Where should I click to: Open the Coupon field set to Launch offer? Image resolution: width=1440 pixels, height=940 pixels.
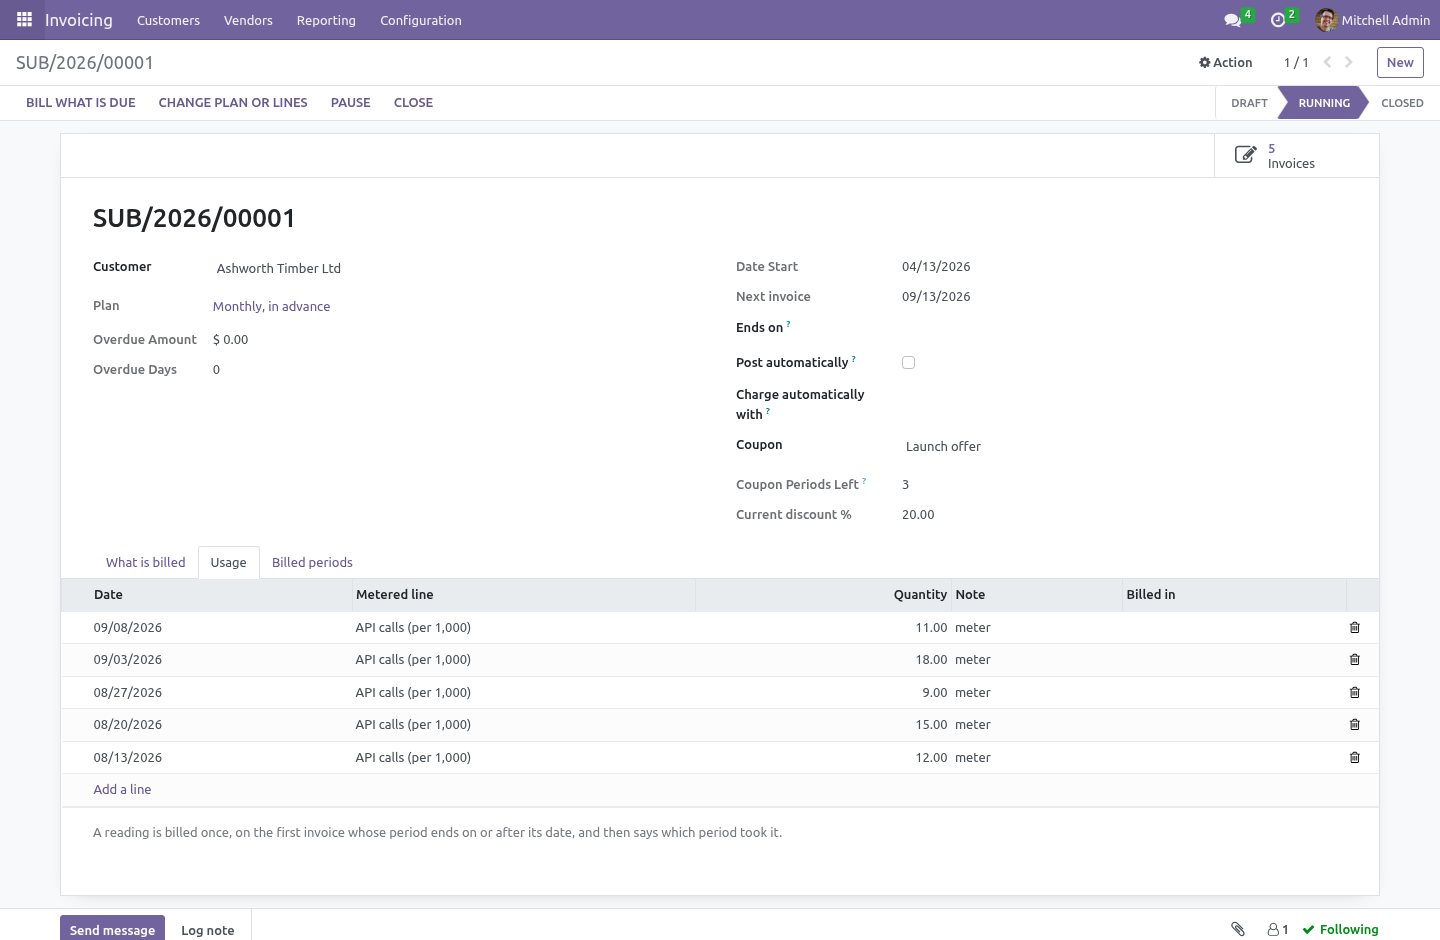(1124, 446)
